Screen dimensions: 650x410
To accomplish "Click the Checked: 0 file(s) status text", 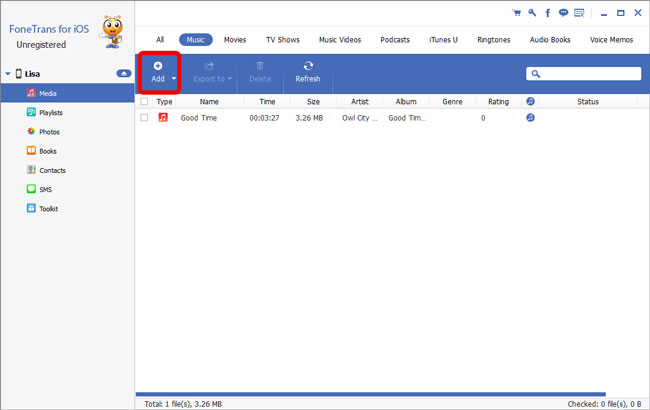I will coord(604,404).
